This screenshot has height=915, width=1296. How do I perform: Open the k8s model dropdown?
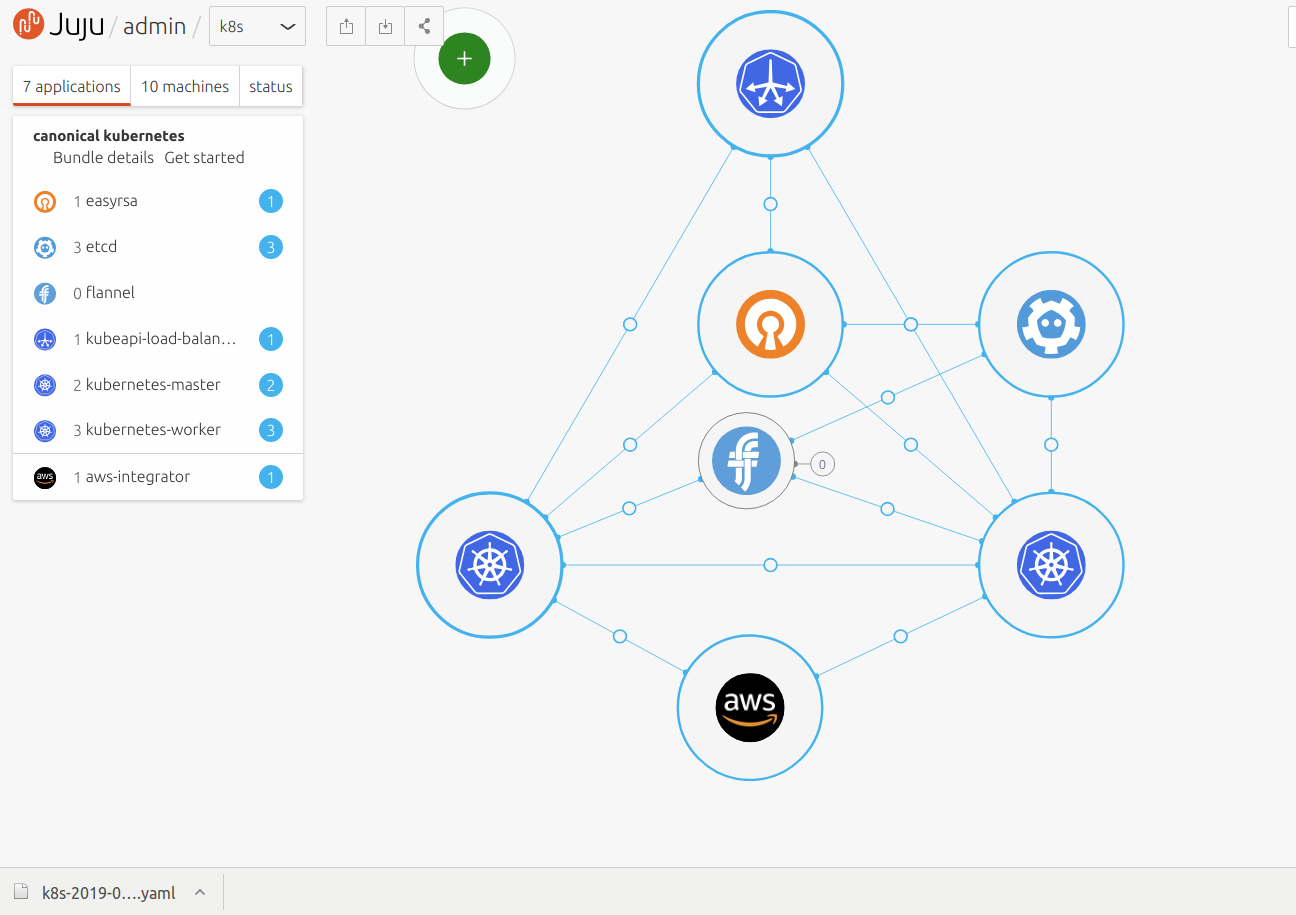point(257,27)
